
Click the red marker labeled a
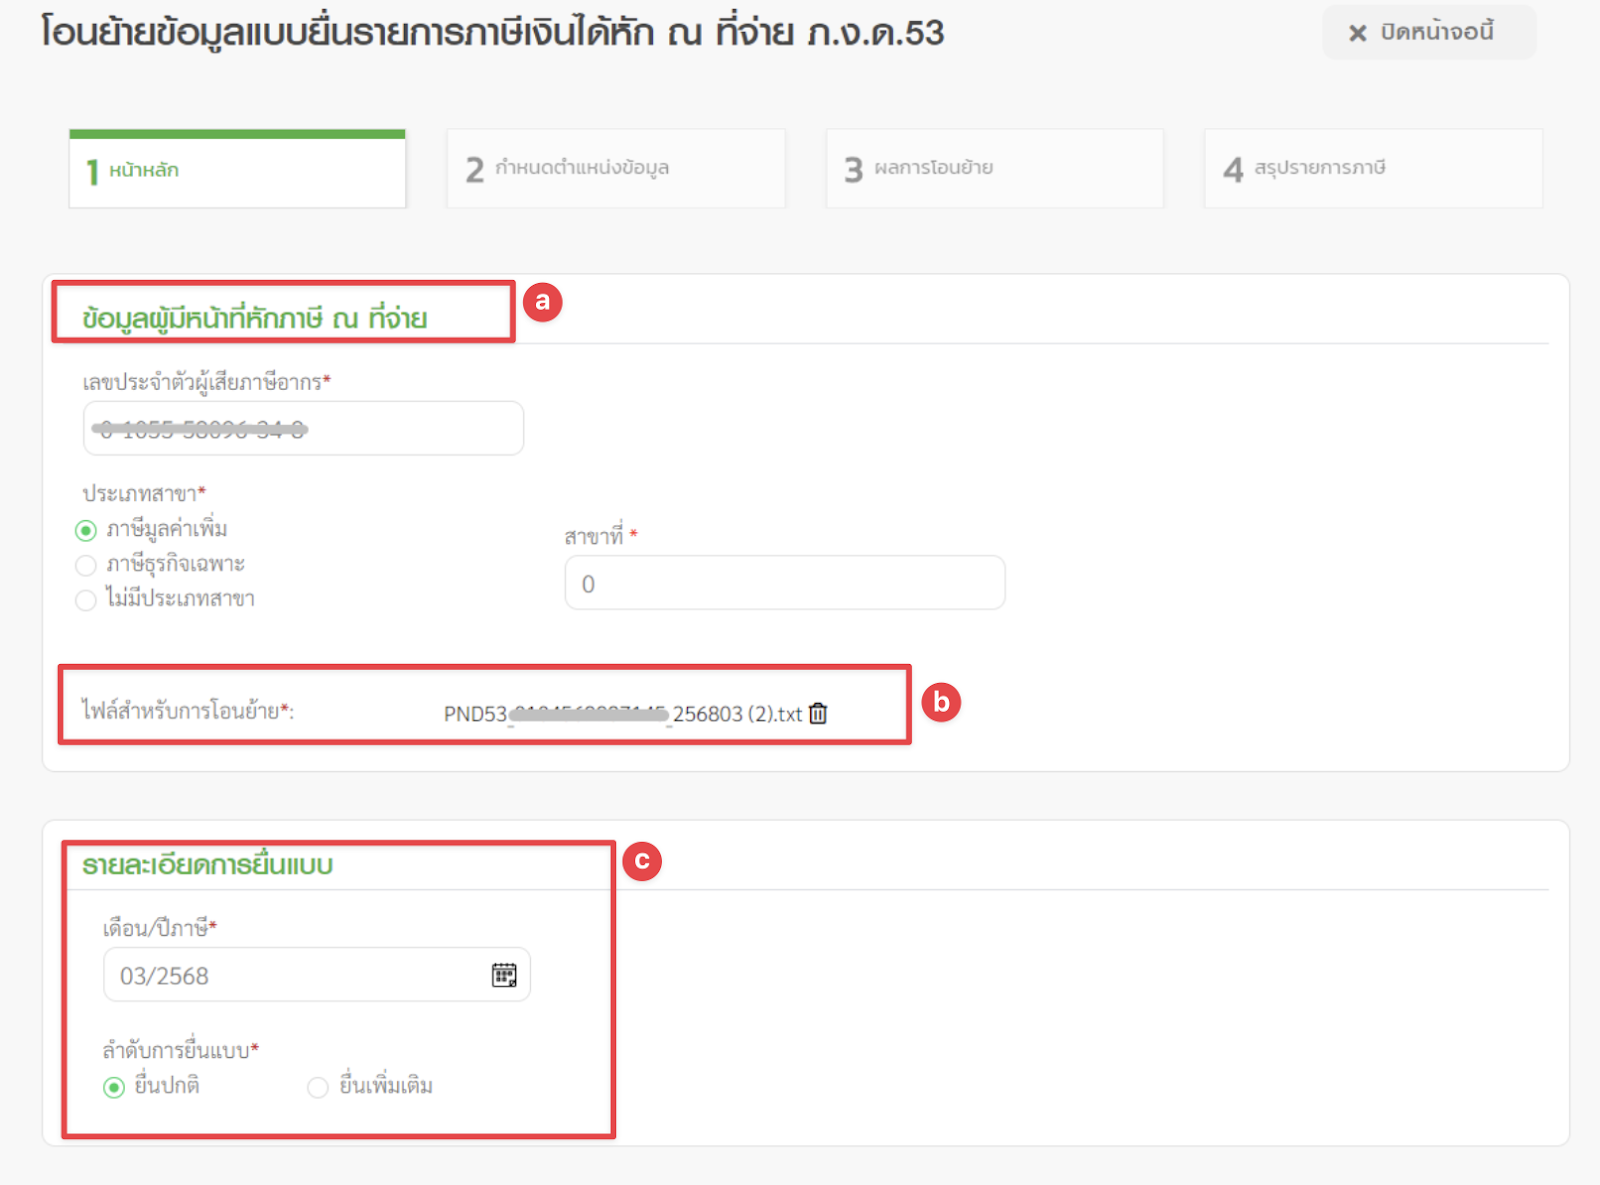(x=542, y=302)
